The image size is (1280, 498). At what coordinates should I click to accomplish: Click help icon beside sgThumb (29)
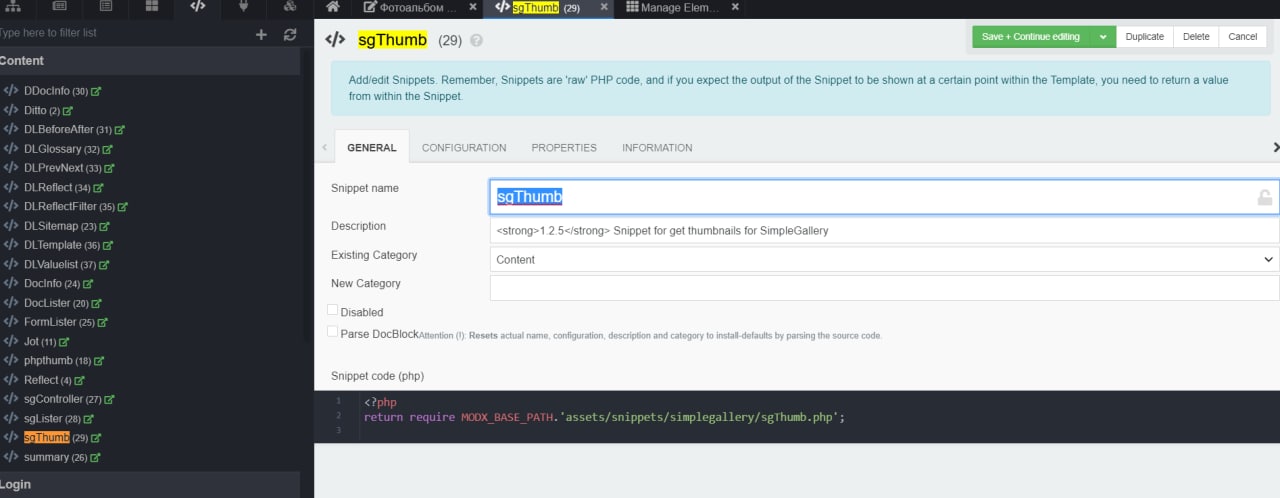(476, 41)
